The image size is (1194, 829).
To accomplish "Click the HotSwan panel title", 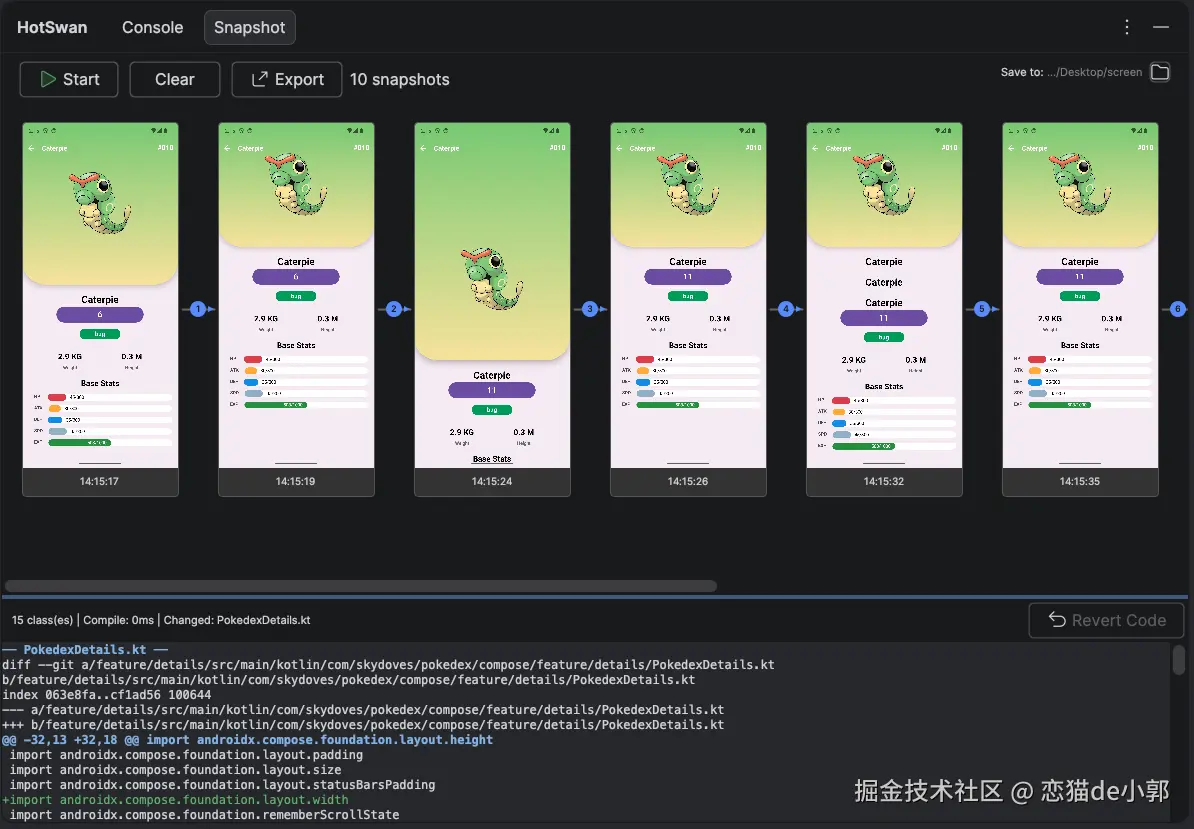I will coord(52,27).
